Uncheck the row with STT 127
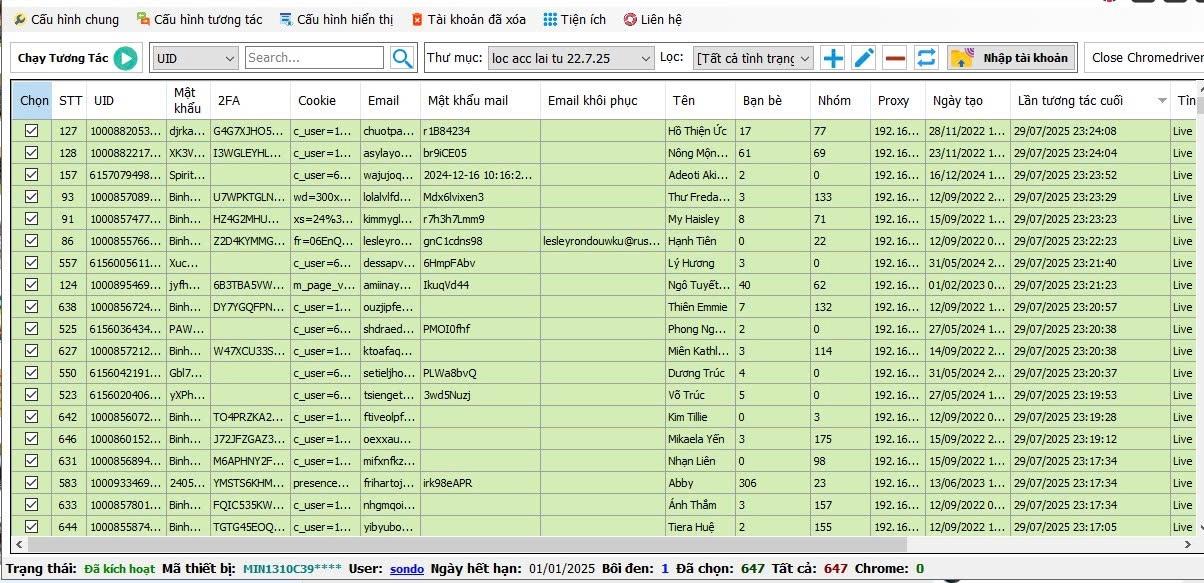This screenshot has width=1204, height=583. pyautogui.click(x=31, y=131)
